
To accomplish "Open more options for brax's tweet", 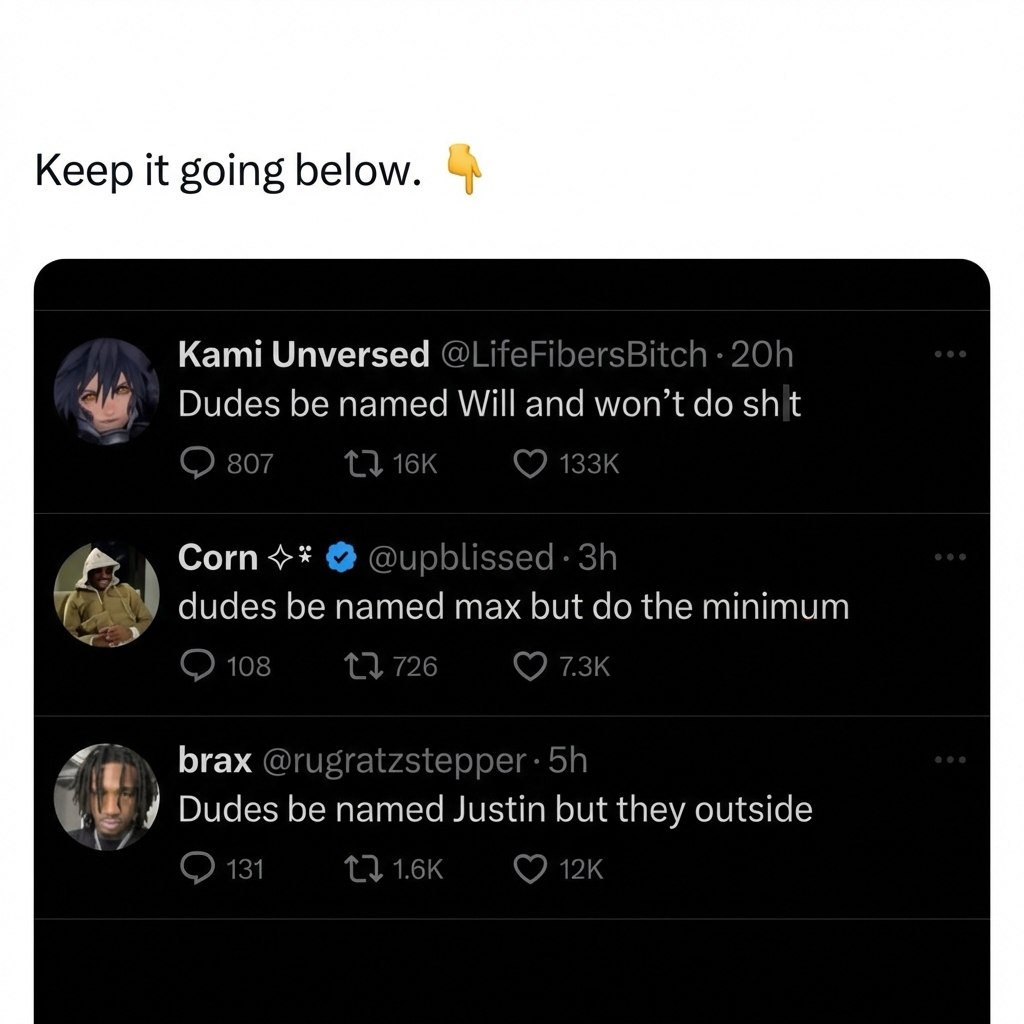I will [x=951, y=760].
